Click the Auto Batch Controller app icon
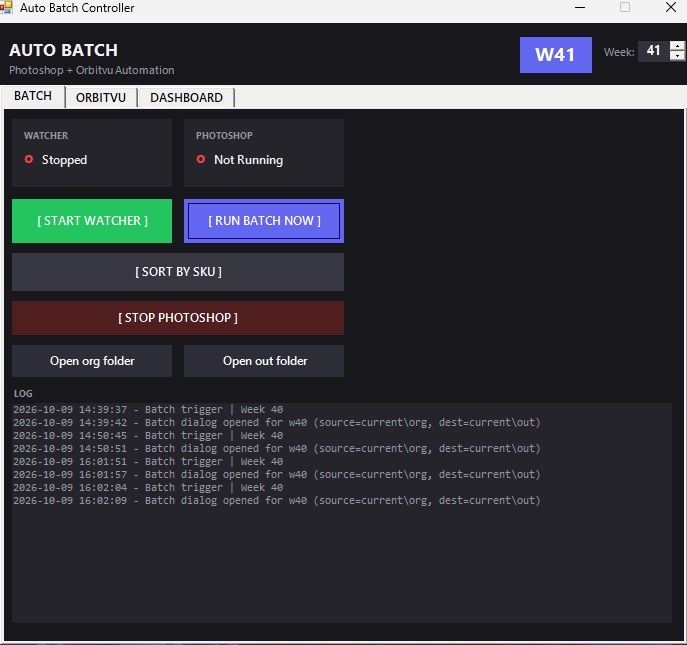Screen dimensions: 687x645 6,7
